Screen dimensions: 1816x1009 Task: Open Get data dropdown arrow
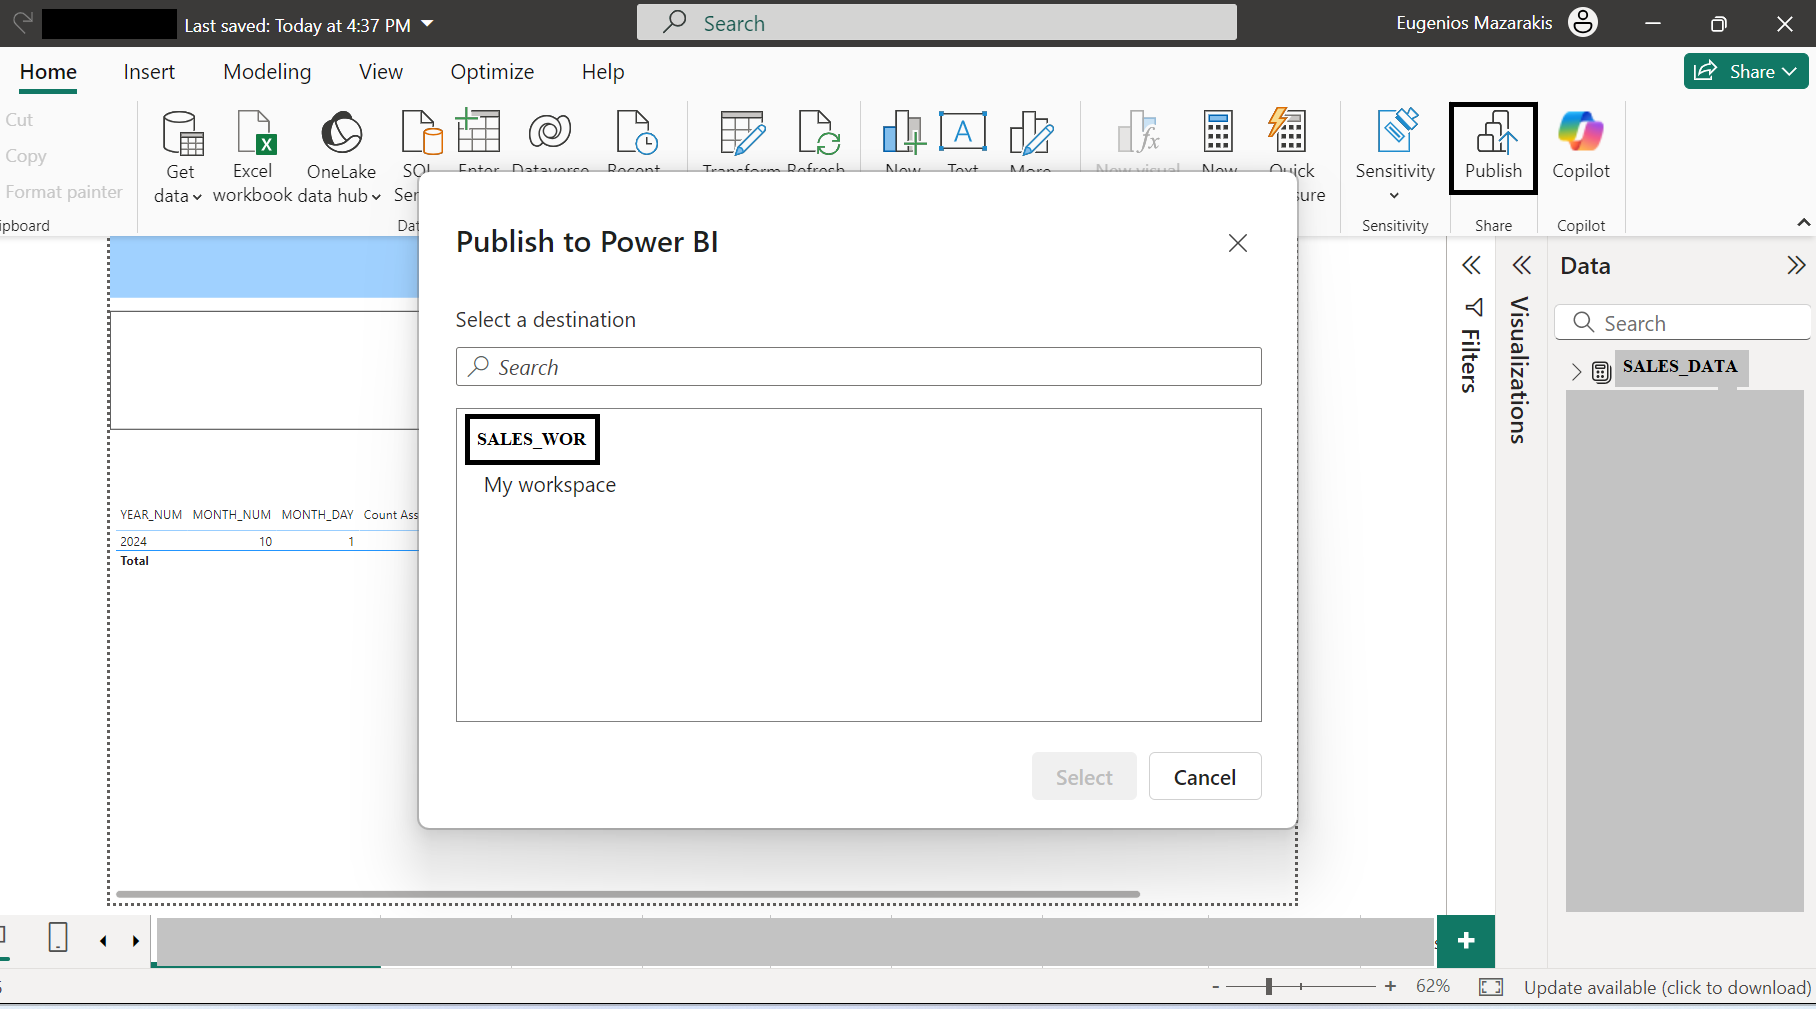196,197
